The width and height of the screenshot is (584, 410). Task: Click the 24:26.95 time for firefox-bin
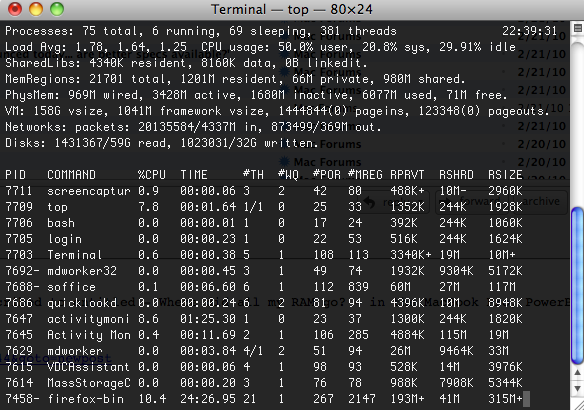tap(208, 399)
